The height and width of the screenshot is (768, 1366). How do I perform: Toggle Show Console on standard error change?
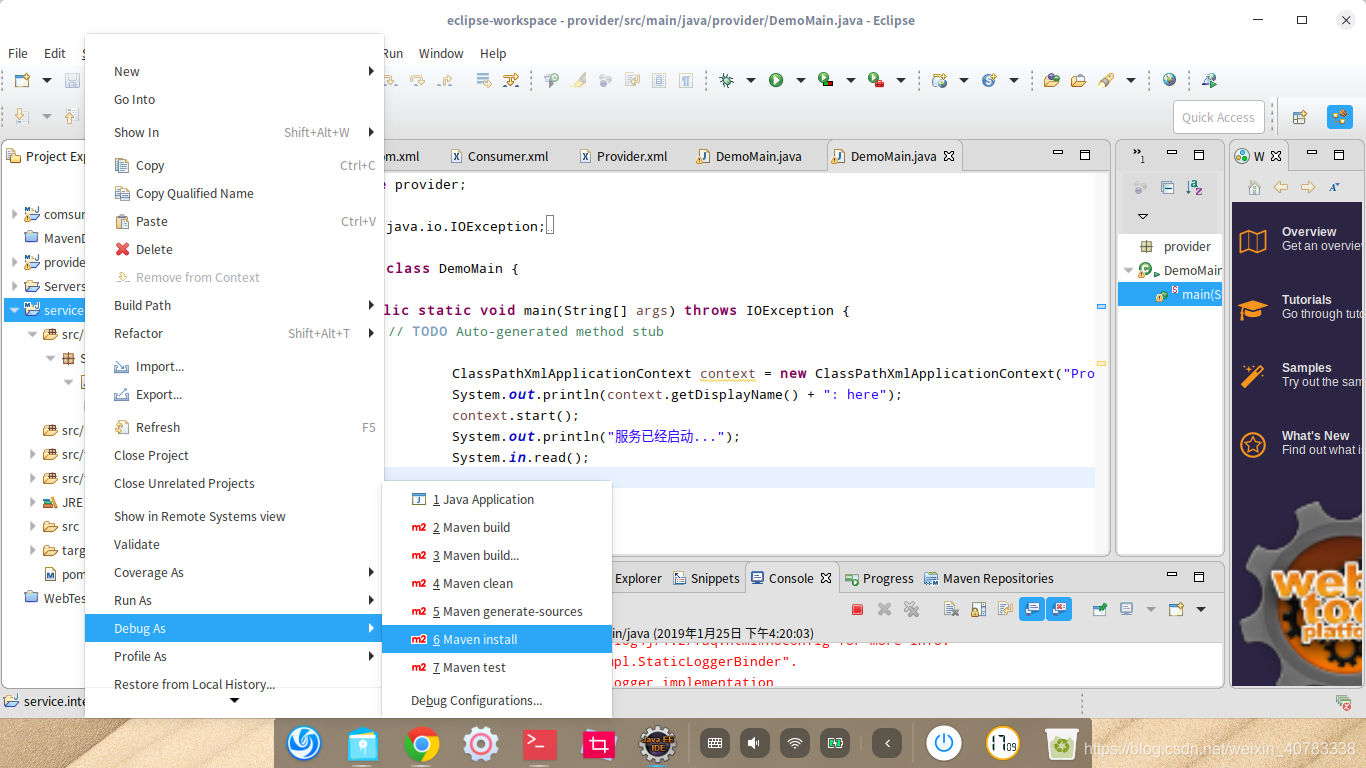coord(1059,609)
